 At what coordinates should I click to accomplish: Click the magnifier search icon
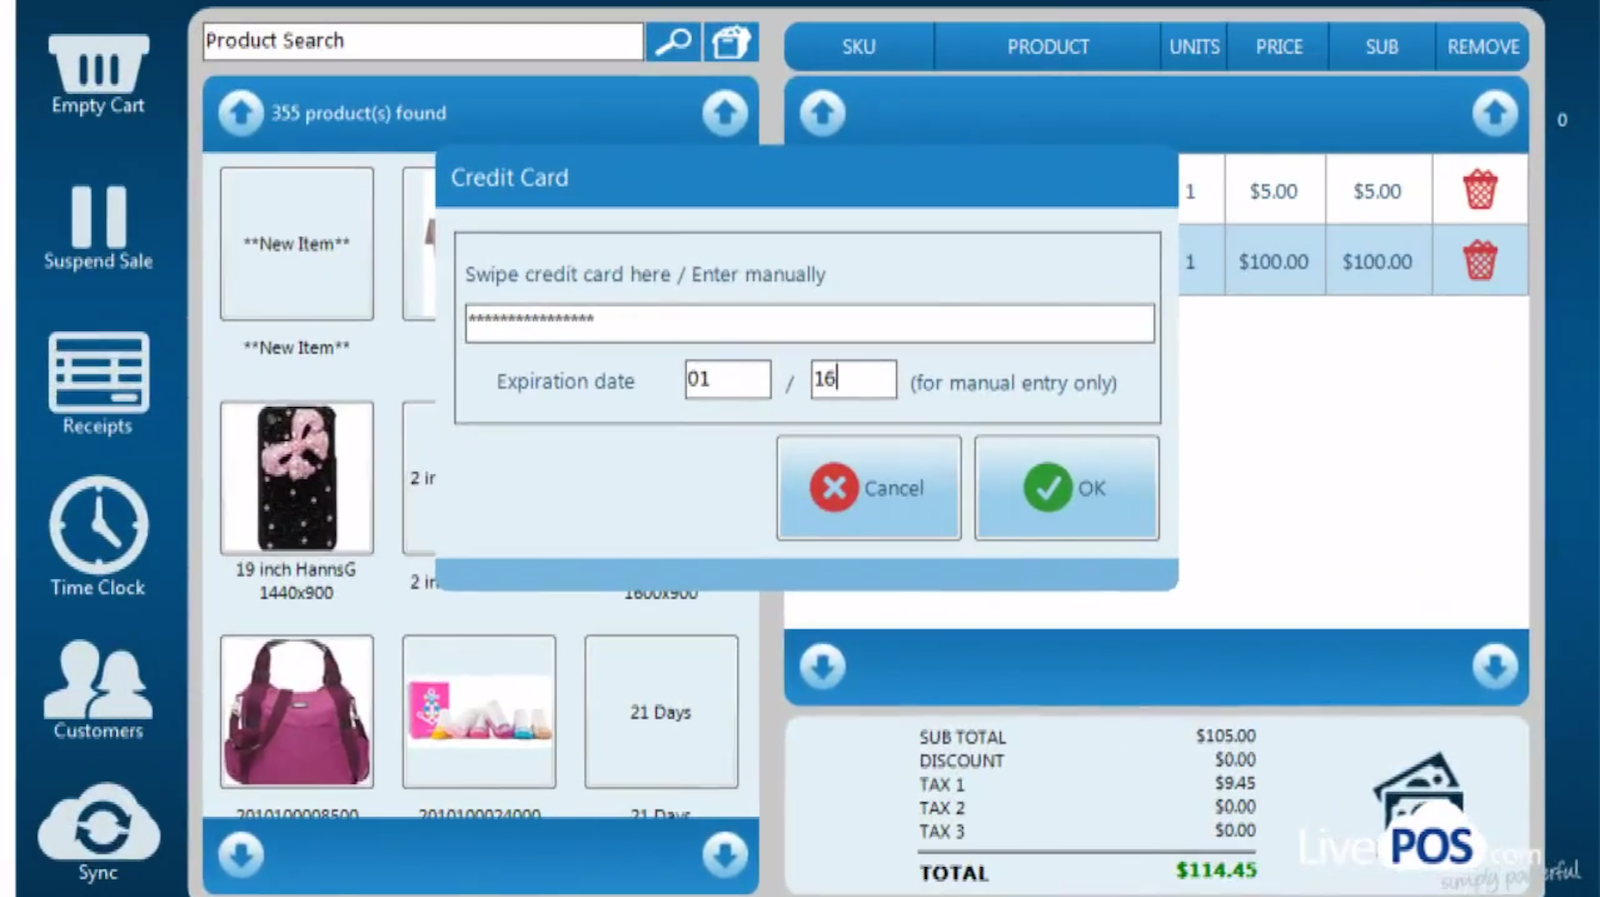tap(673, 42)
